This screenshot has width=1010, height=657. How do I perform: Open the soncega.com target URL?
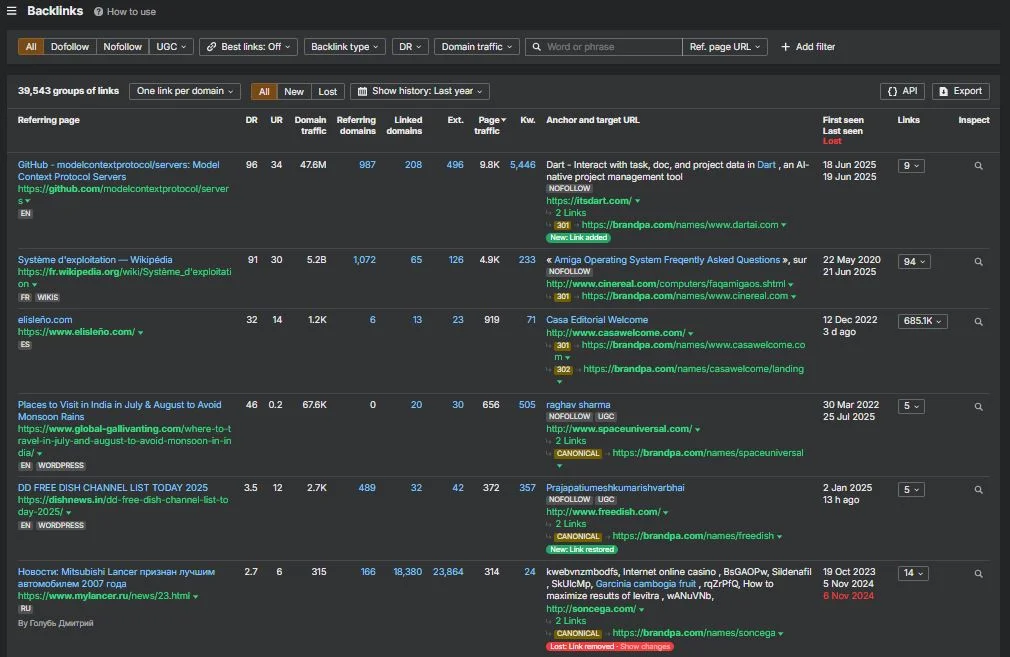tap(591, 609)
